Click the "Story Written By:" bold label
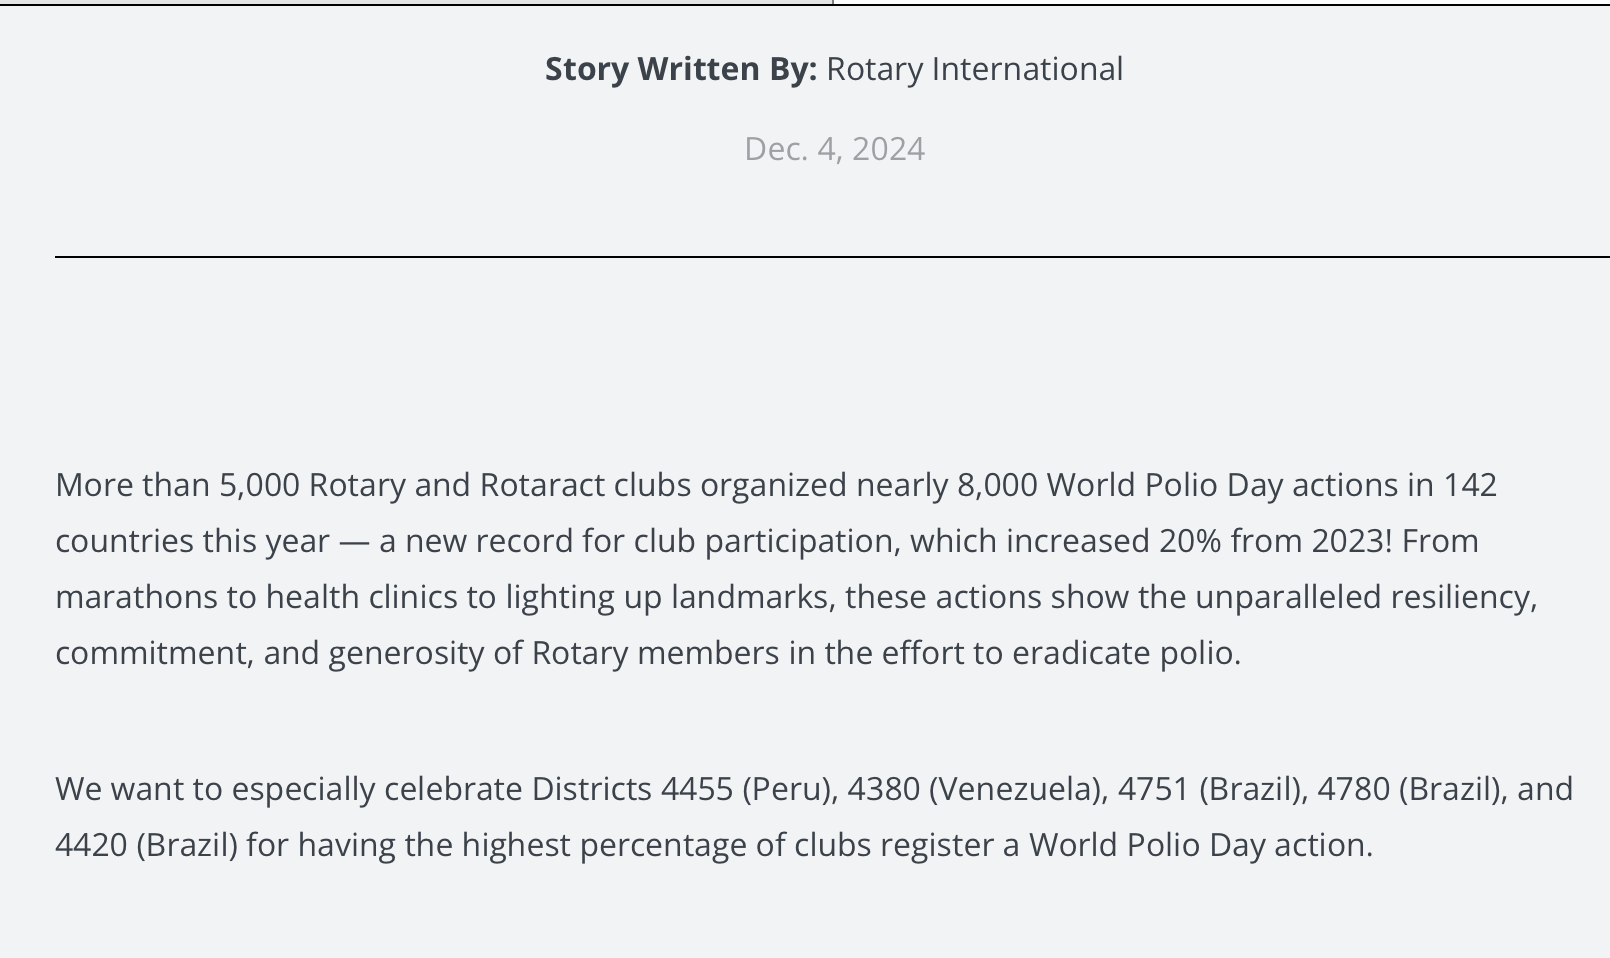1610x958 pixels. [681, 69]
